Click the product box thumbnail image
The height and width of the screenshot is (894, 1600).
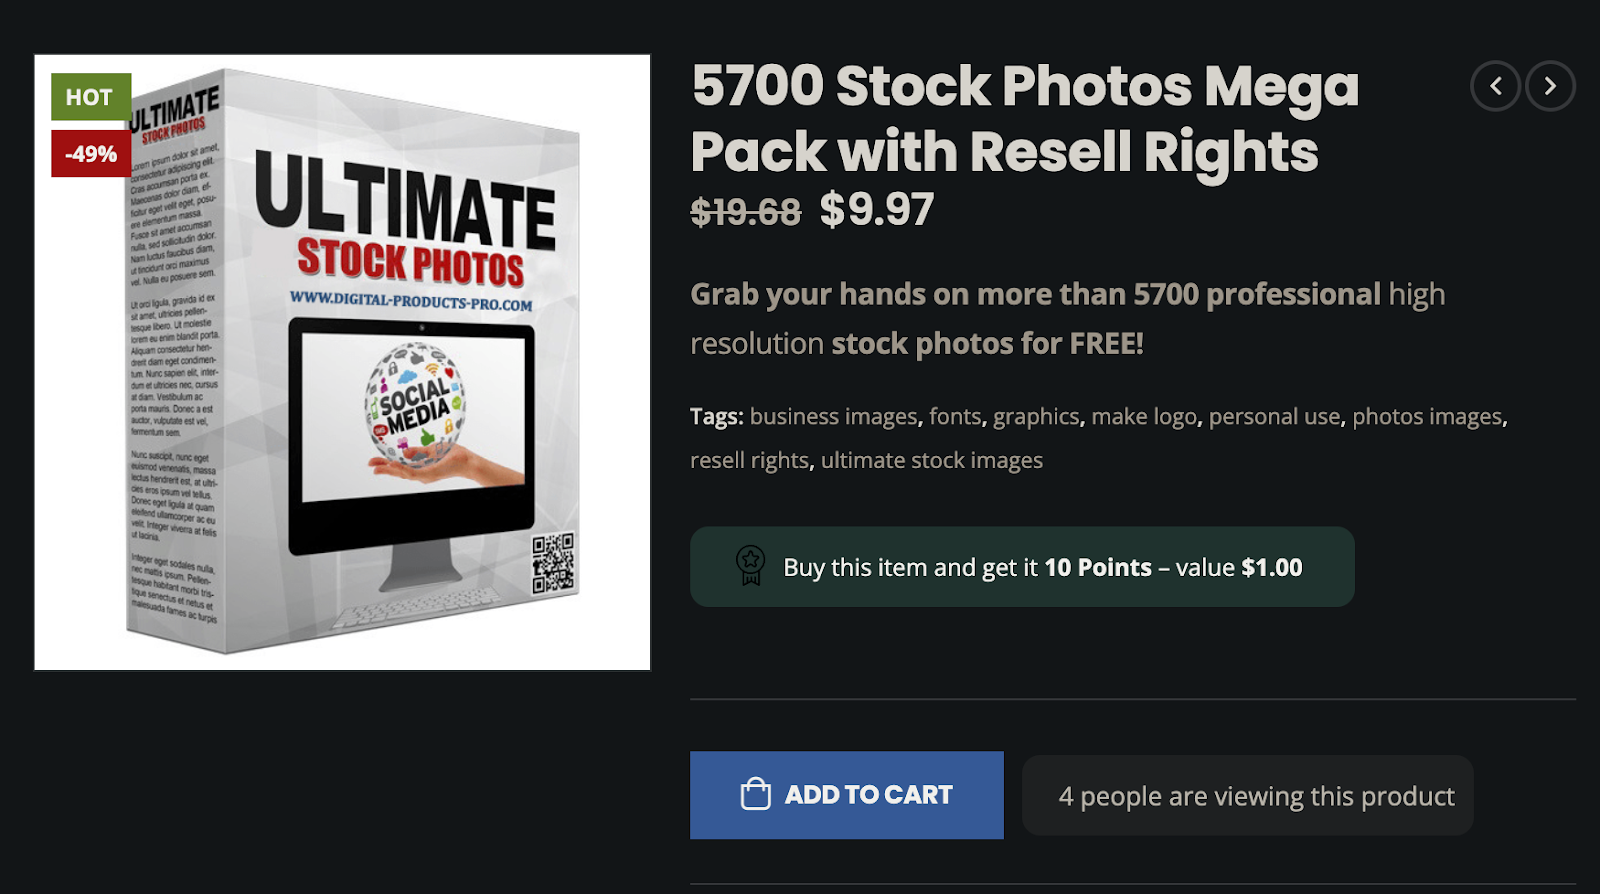point(342,360)
